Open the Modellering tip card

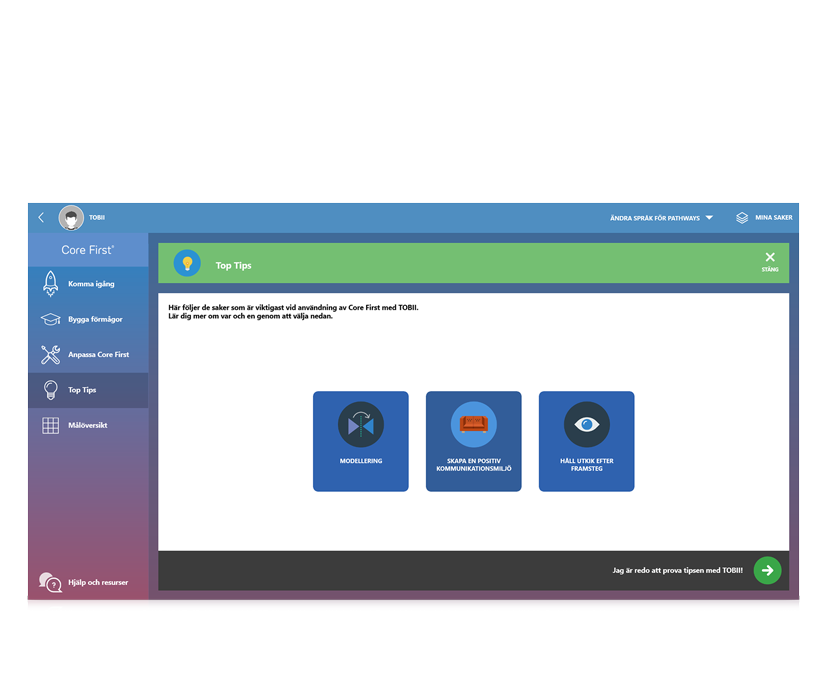(x=360, y=441)
